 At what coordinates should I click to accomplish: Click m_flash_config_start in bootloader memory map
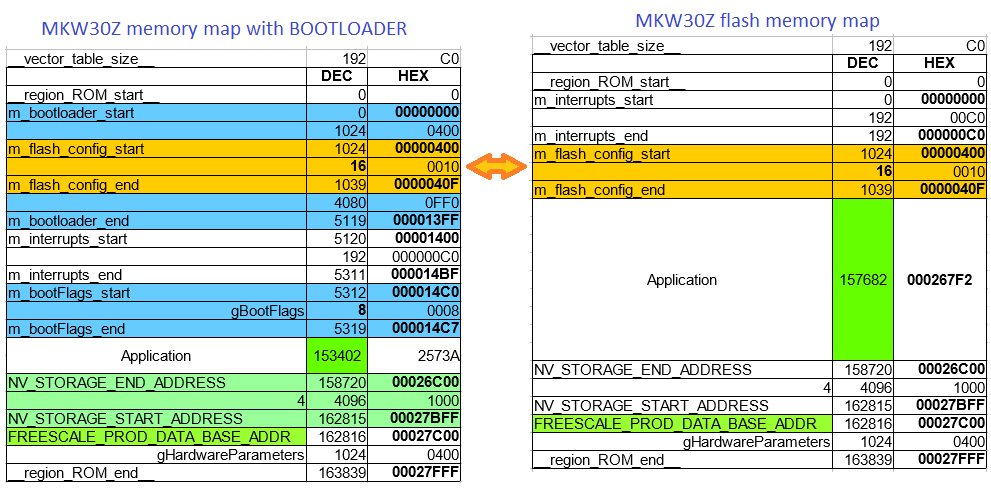coord(76,149)
